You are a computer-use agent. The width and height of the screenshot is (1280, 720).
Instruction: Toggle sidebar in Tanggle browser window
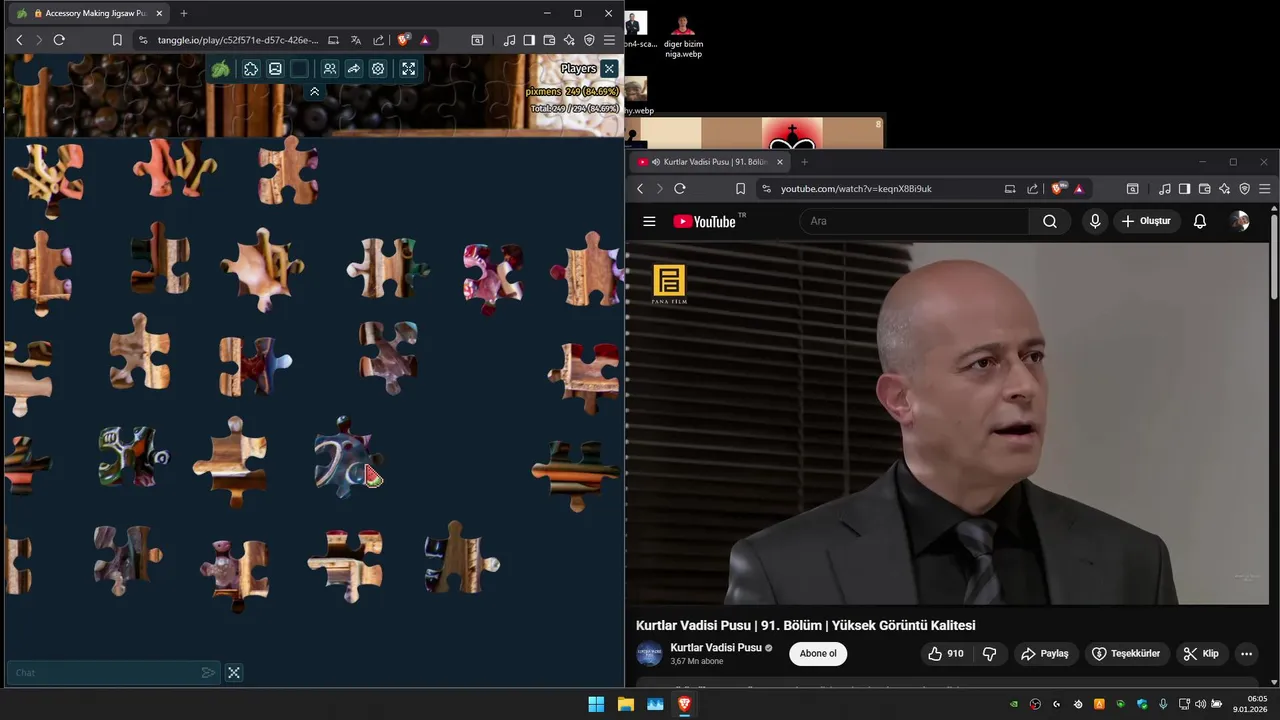[529, 40]
